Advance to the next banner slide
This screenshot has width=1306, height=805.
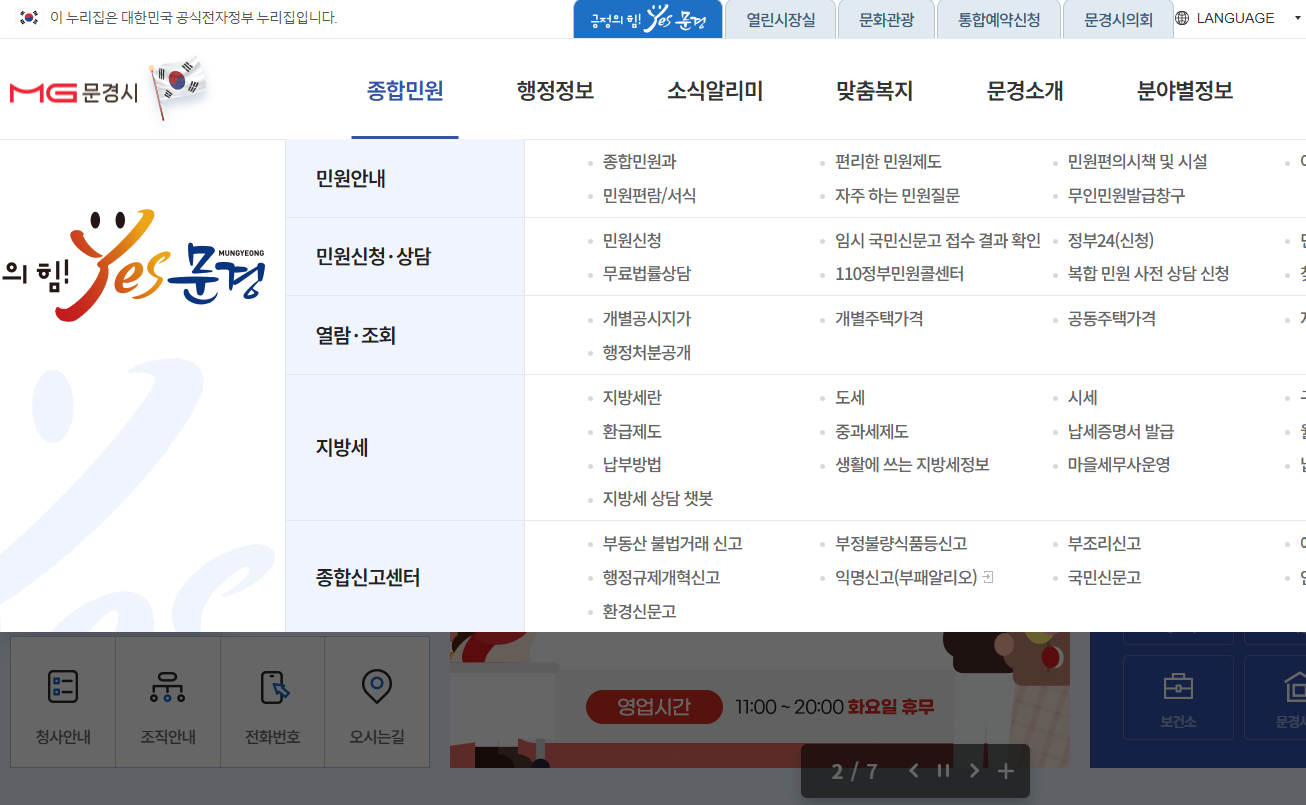[974, 771]
